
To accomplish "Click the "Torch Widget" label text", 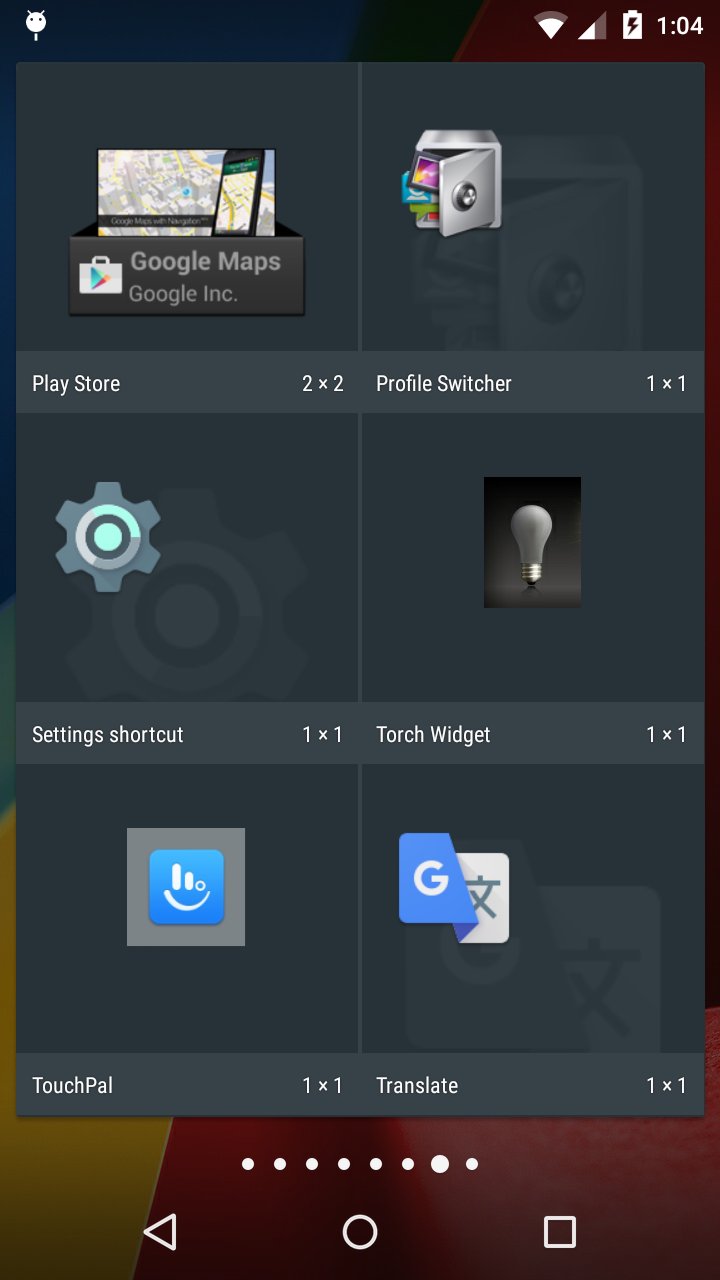I will pos(433,735).
